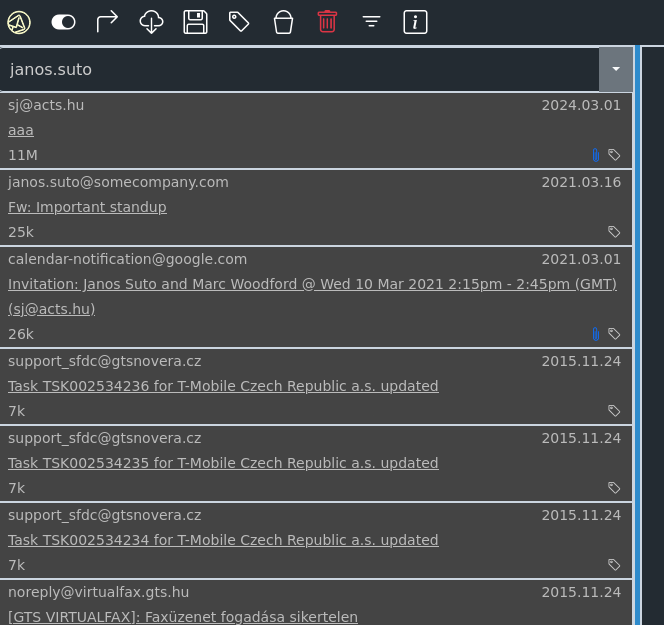Open the Janos Suto and Marc Woodford invitation

click(x=312, y=284)
